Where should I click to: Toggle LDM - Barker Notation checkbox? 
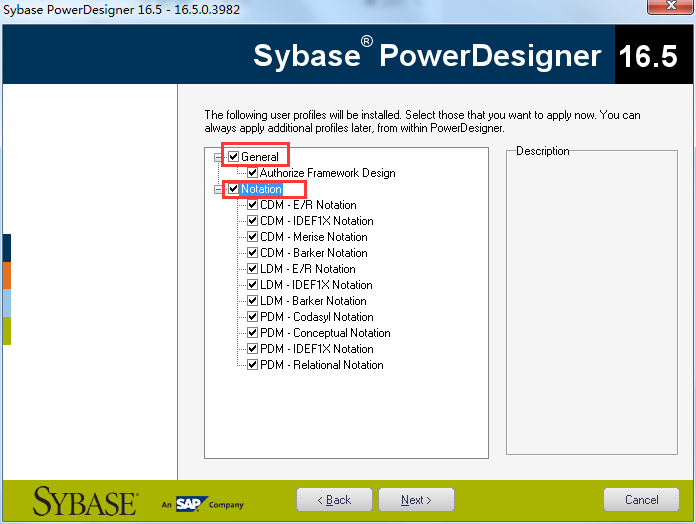pyautogui.click(x=253, y=301)
